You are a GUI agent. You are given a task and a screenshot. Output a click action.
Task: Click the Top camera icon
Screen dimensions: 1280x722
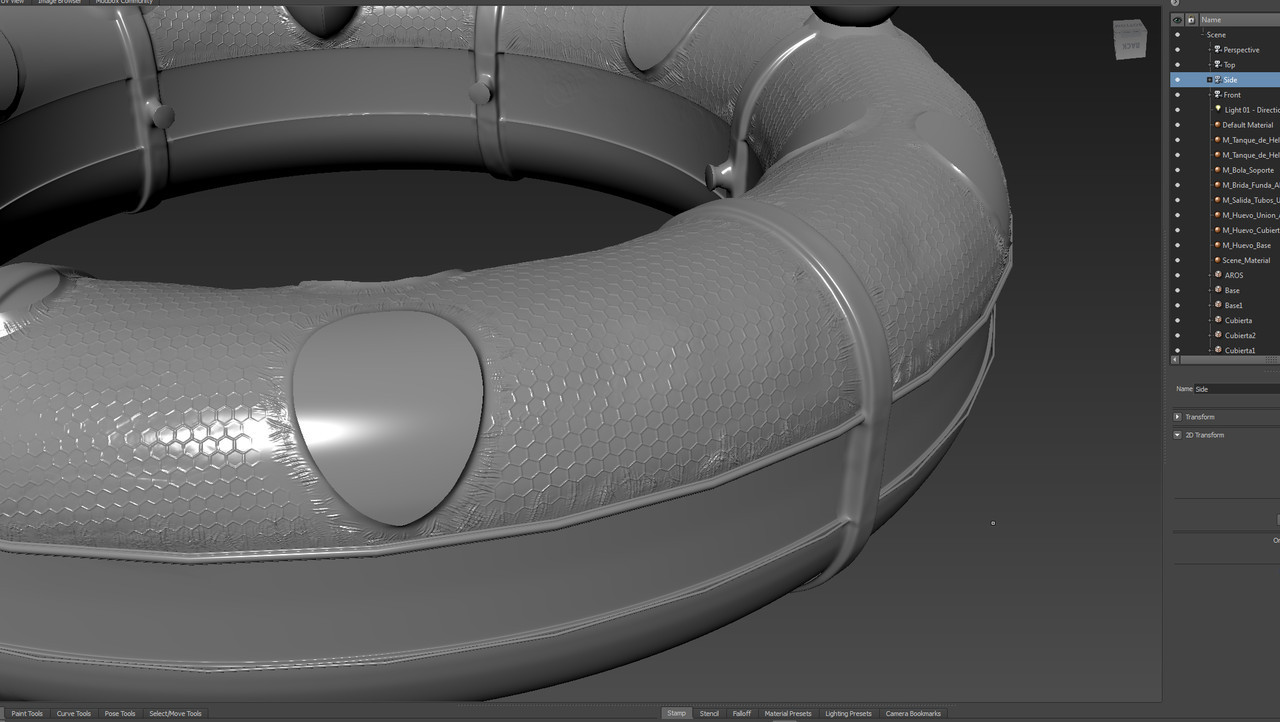[1218, 65]
